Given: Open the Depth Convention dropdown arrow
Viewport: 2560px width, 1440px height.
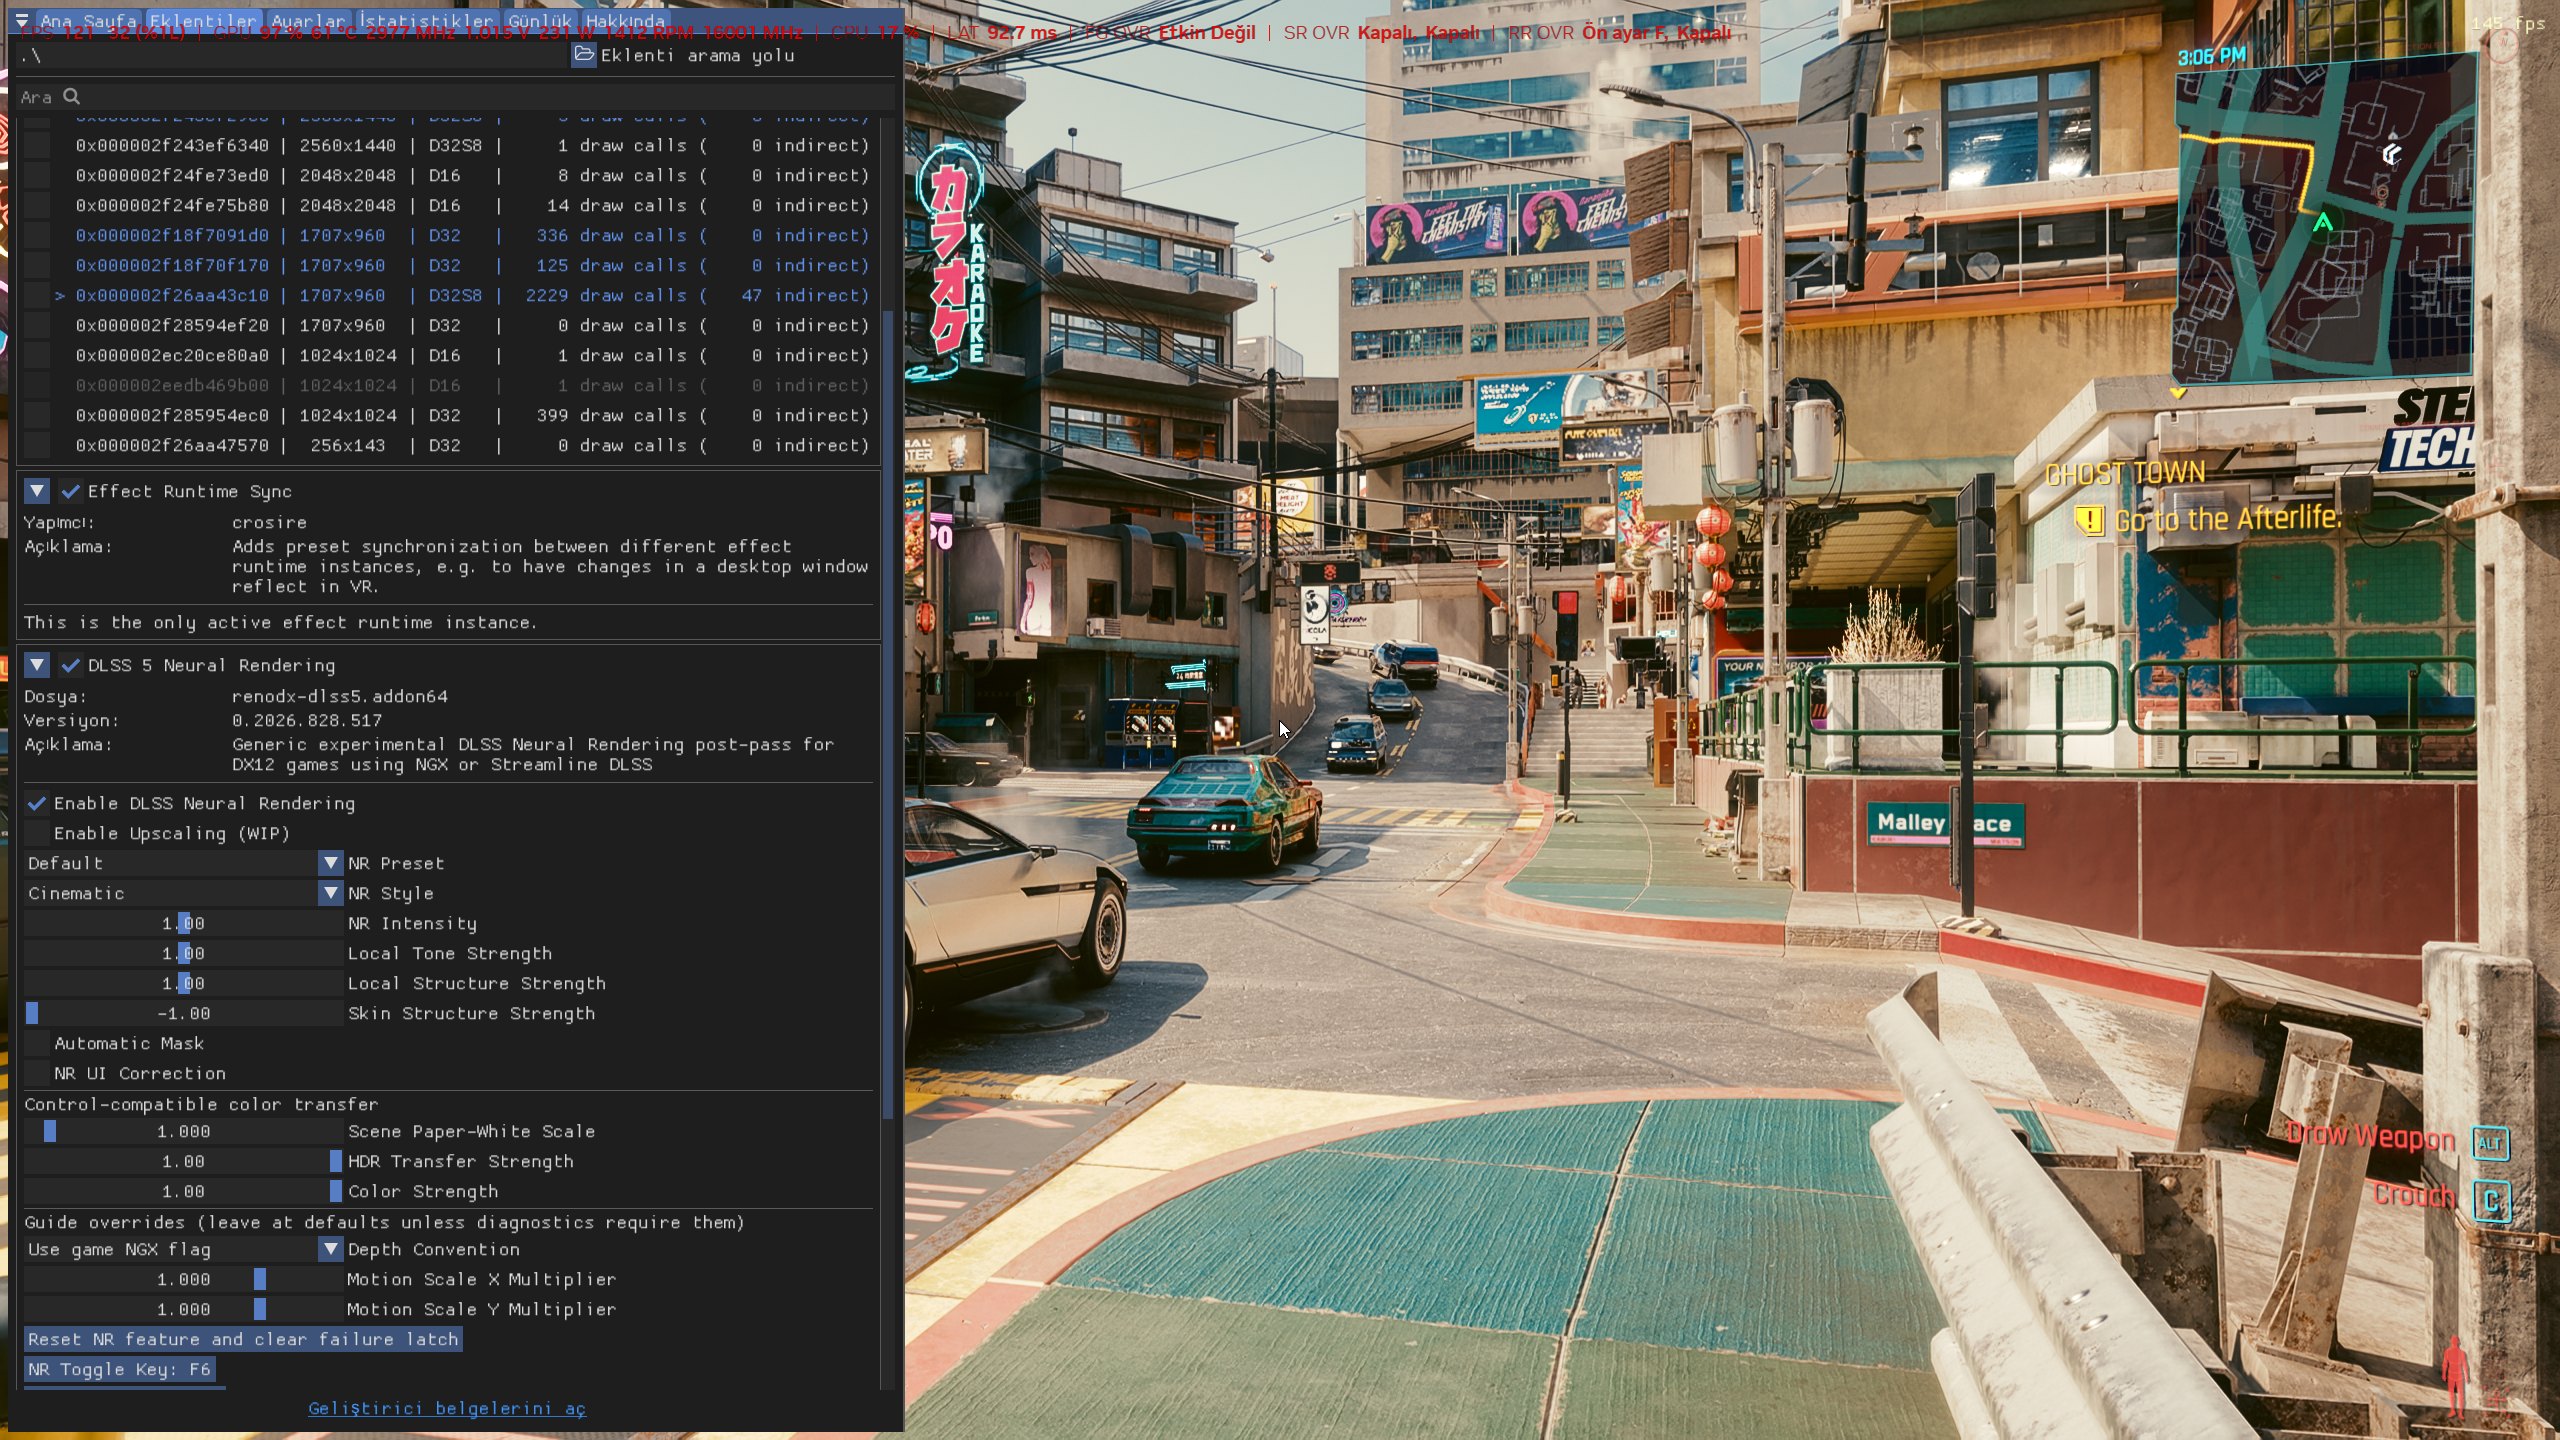Looking at the screenshot, I should (331, 1249).
